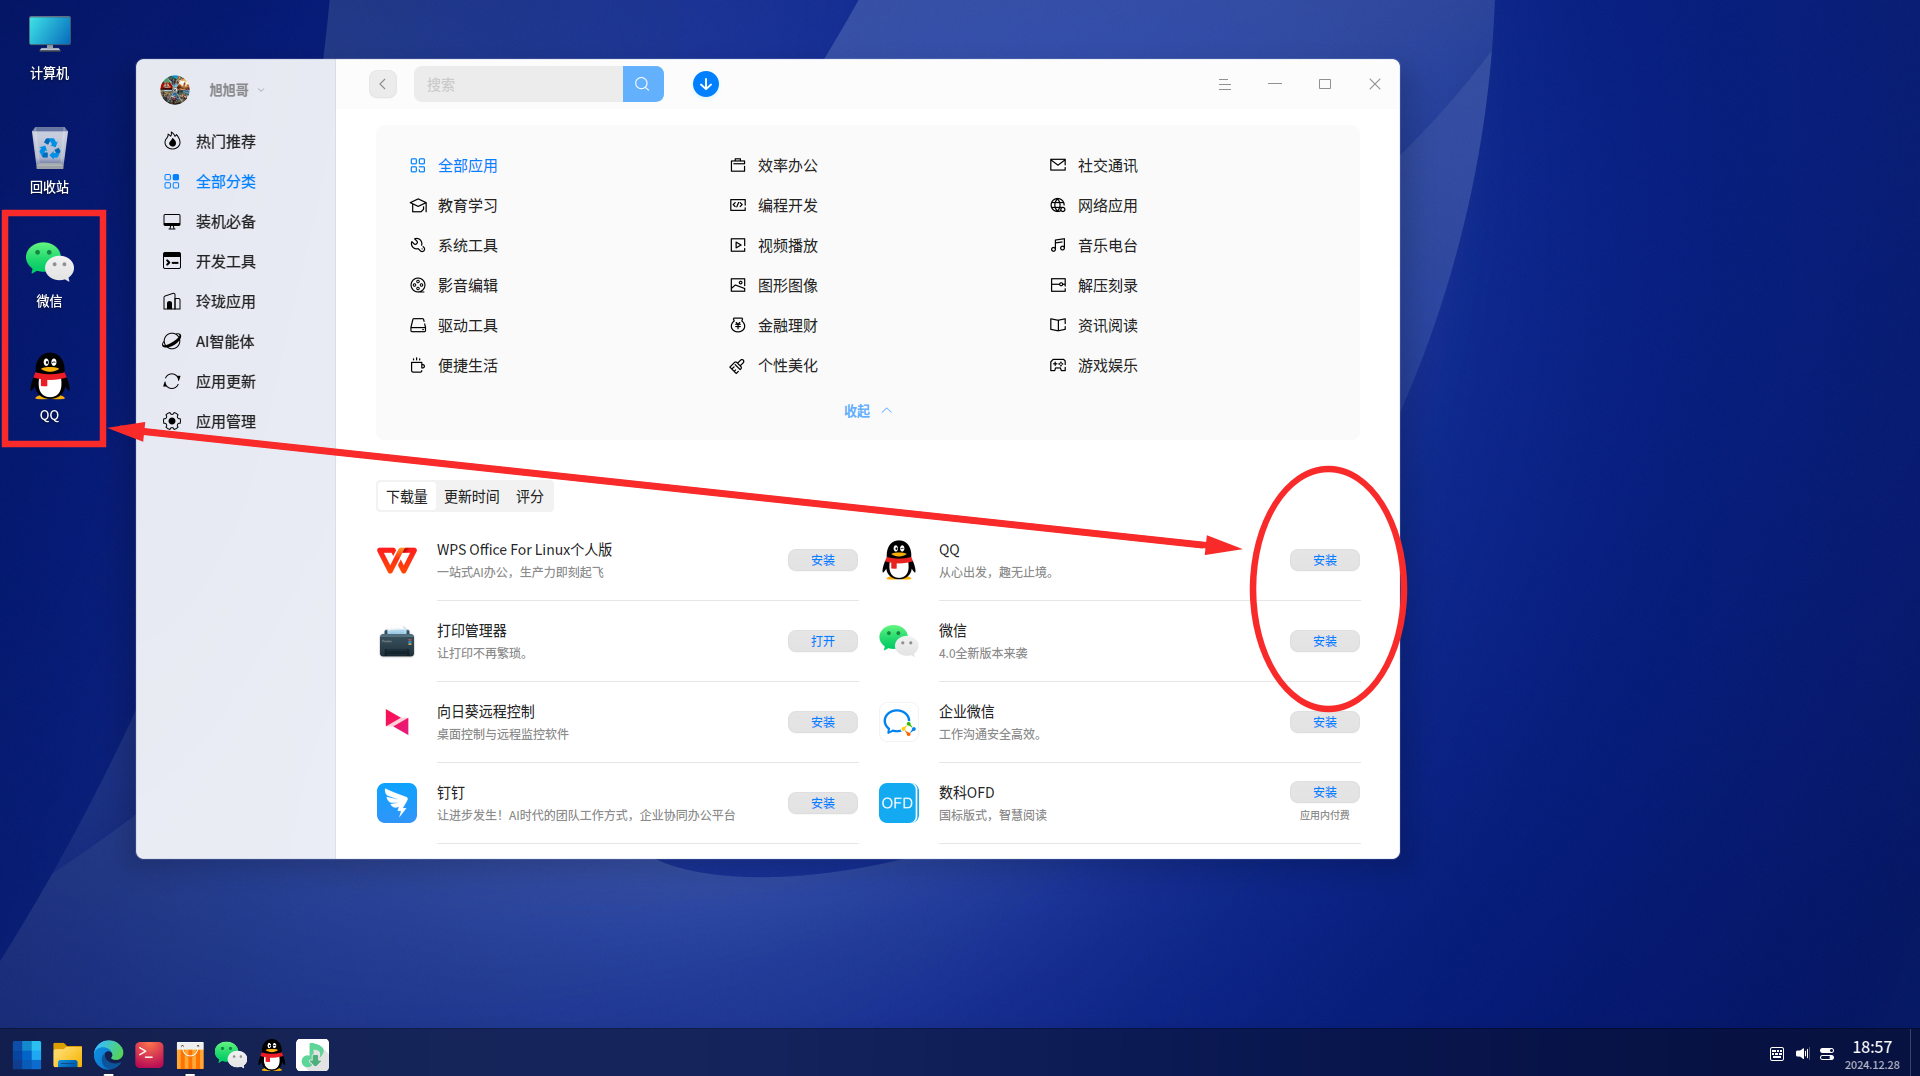Select the 影音编辑 category
This screenshot has height=1076, width=1920.
454,285
